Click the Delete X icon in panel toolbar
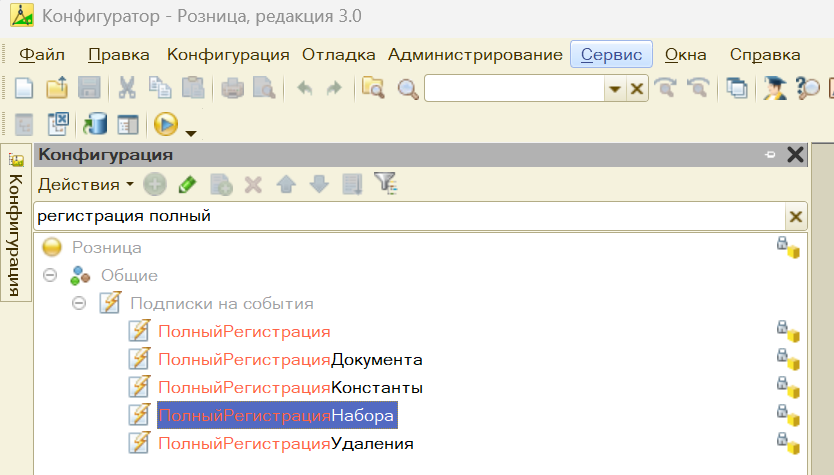This screenshot has height=475, width=834. 253,185
